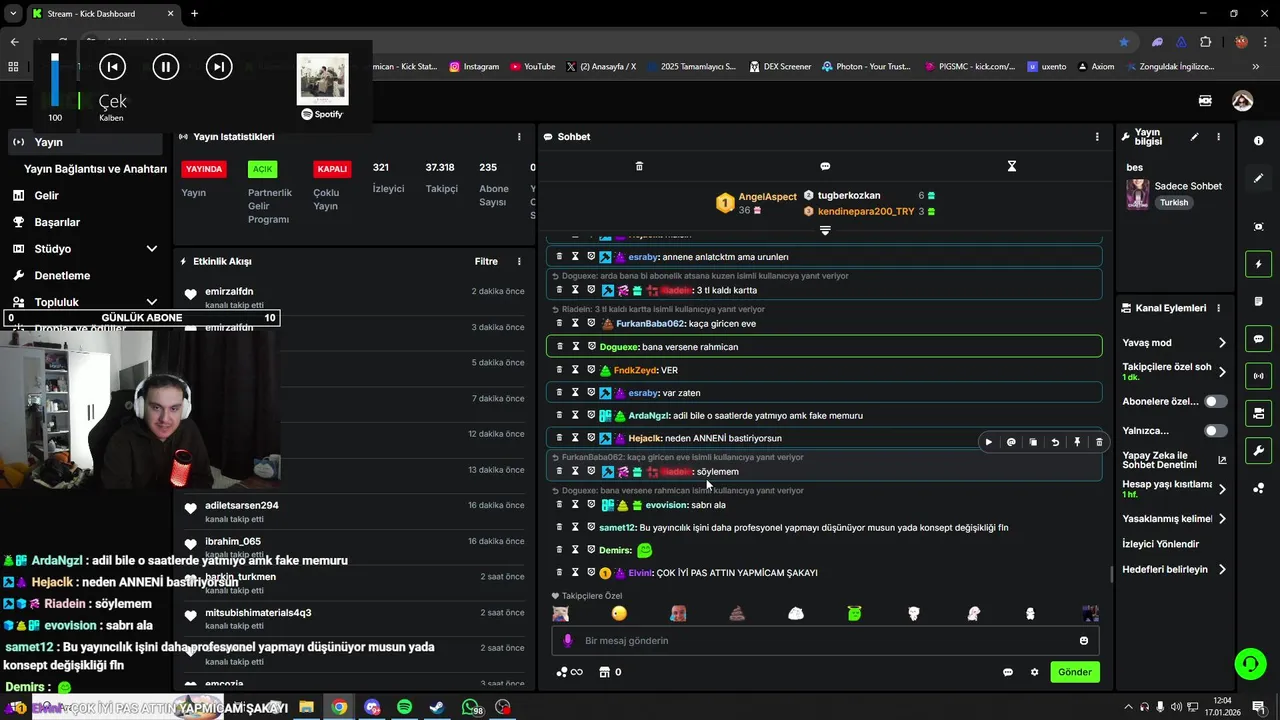The width and height of the screenshot is (1280, 720).
Task: Click the play icon in message hover toolbar
Action: [989, 442]
